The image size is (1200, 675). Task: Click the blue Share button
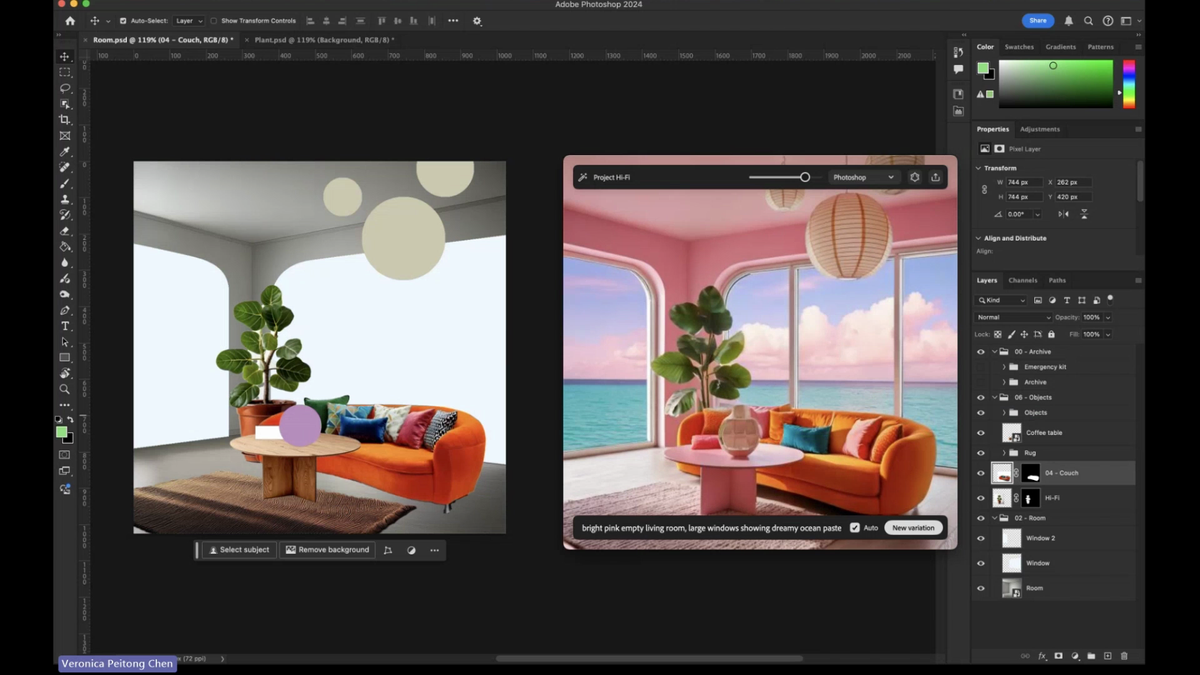point(1037,20)
